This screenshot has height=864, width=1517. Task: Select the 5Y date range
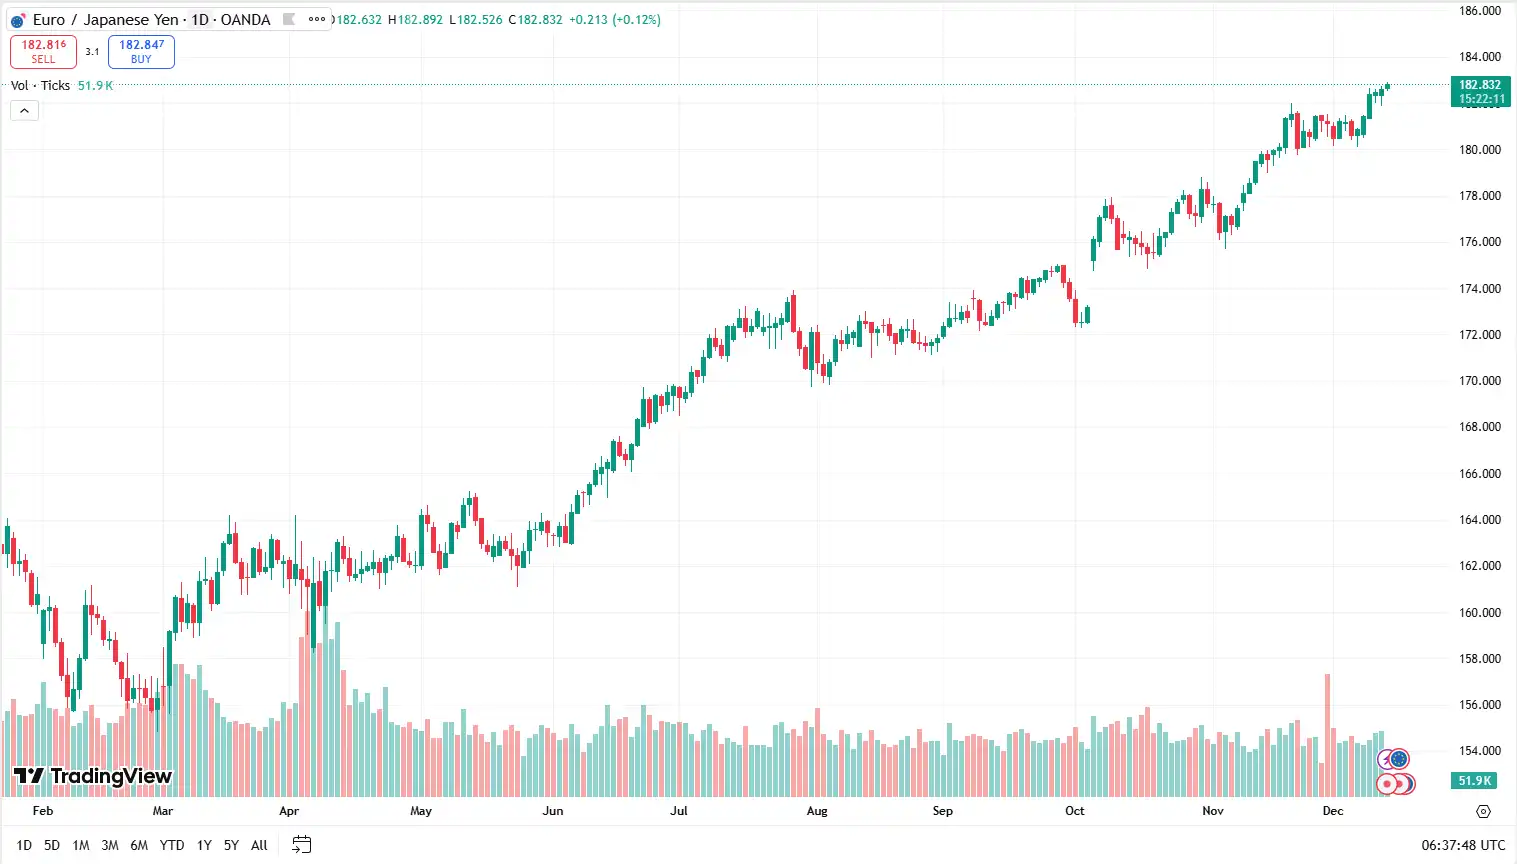point(230,845)
